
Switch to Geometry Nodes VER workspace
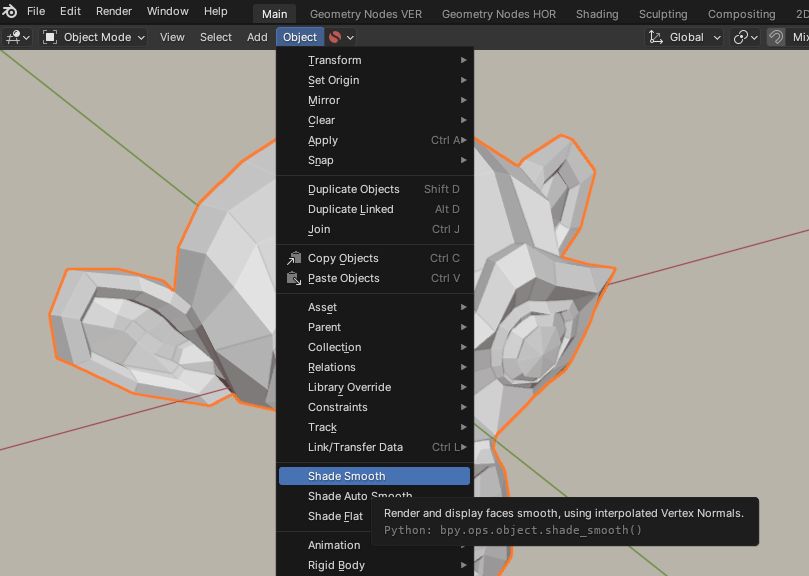coord(366,14)
